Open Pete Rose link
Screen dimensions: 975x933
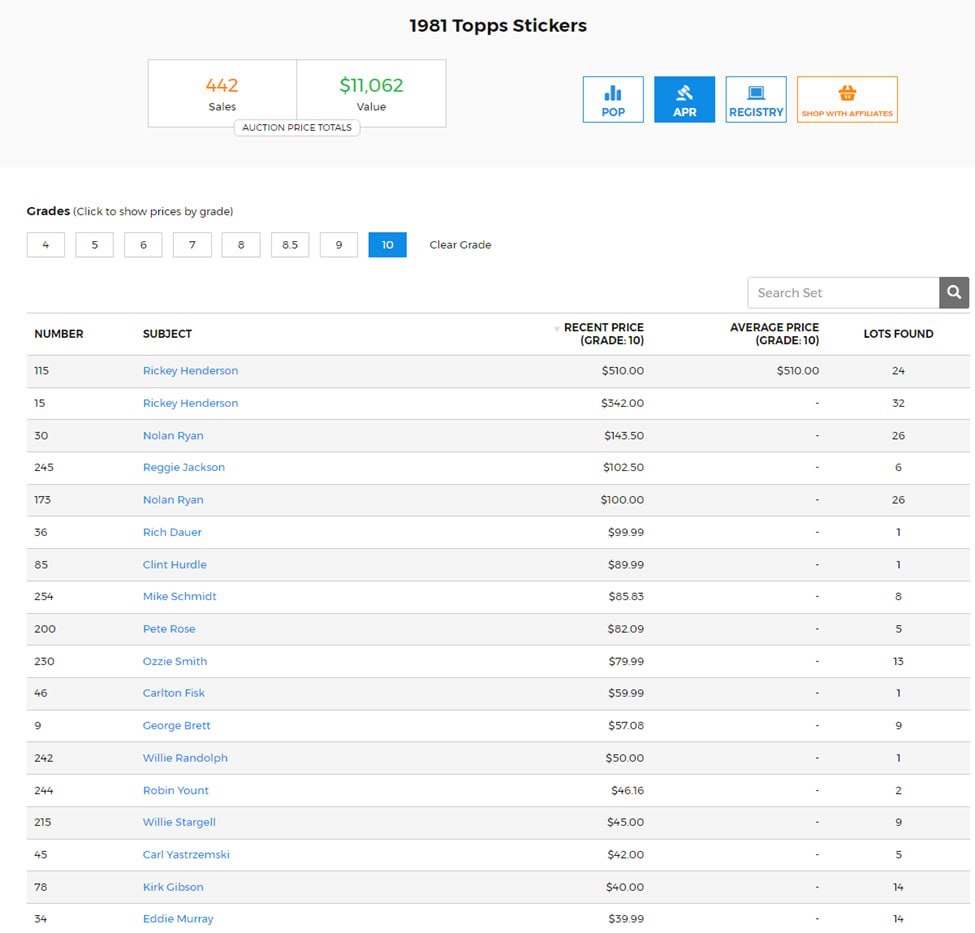[169, 629]
